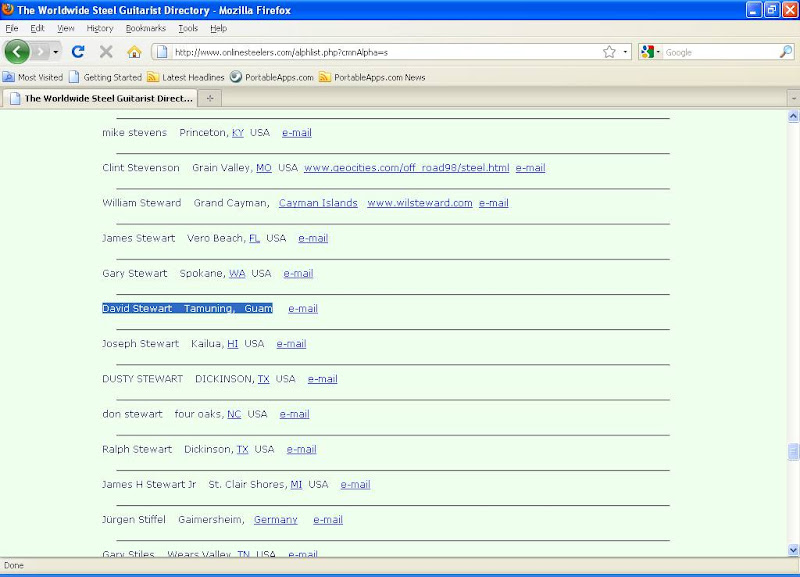Open the View menu
The image size is (800, 577).
[66, 28]
